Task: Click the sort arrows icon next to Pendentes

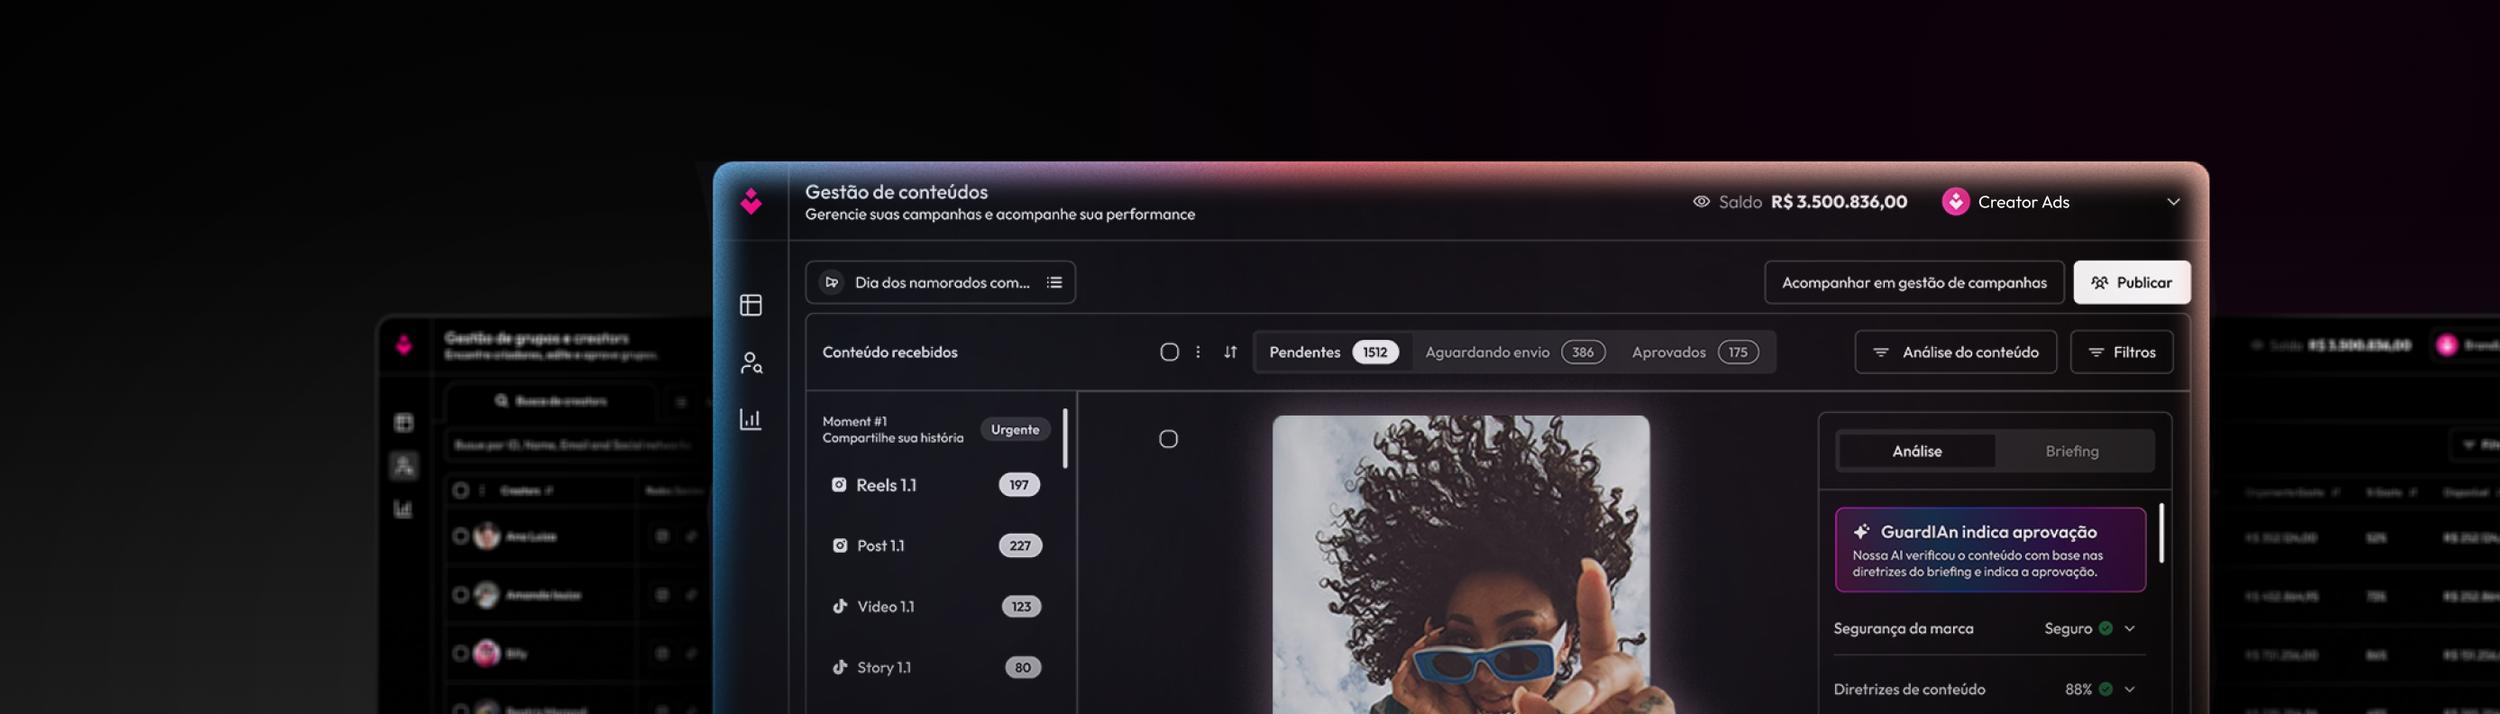Action: tap(1230, 352)
